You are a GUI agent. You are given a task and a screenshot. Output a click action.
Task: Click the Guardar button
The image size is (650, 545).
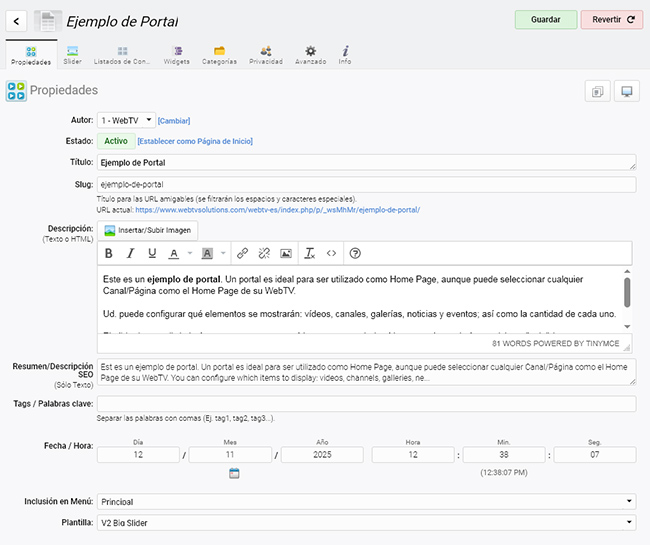546,19
